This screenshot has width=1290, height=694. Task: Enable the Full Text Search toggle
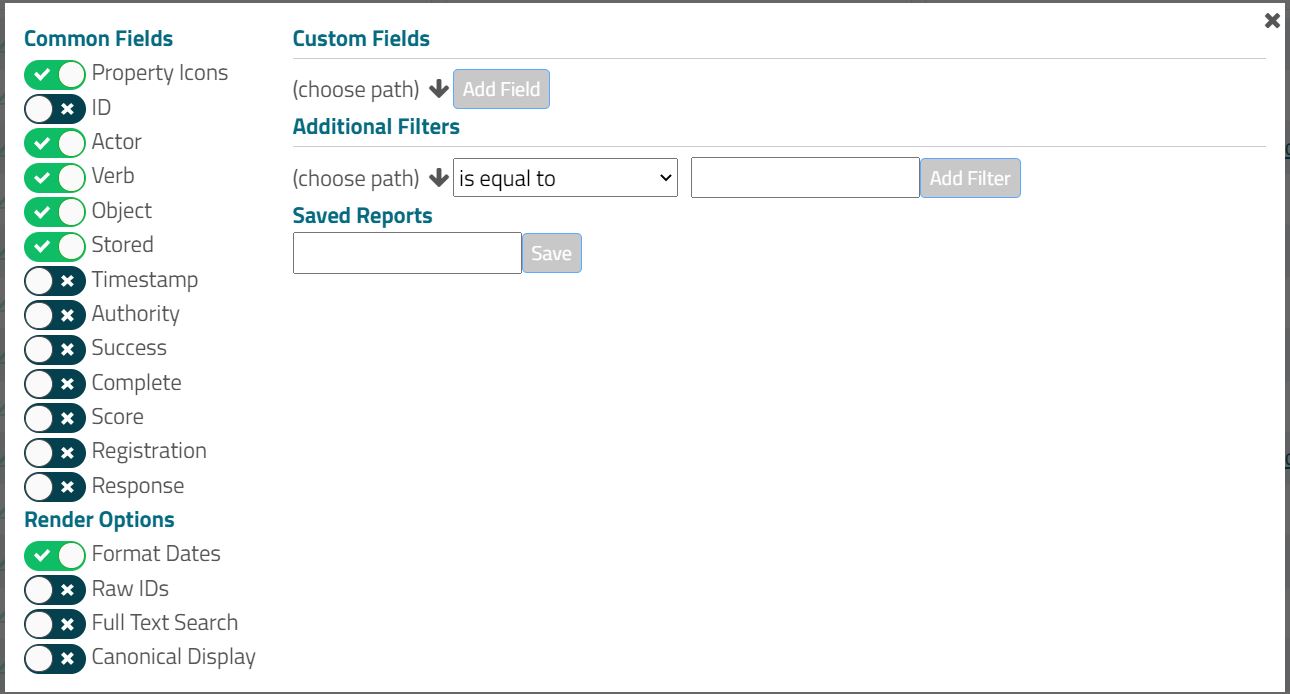pos(55,623)
